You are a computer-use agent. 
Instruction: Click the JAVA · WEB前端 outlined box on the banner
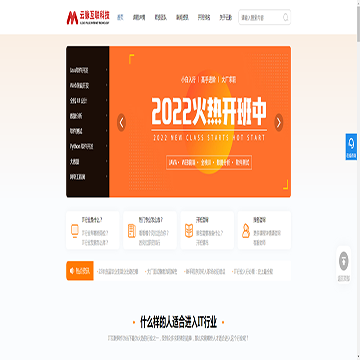209,163
